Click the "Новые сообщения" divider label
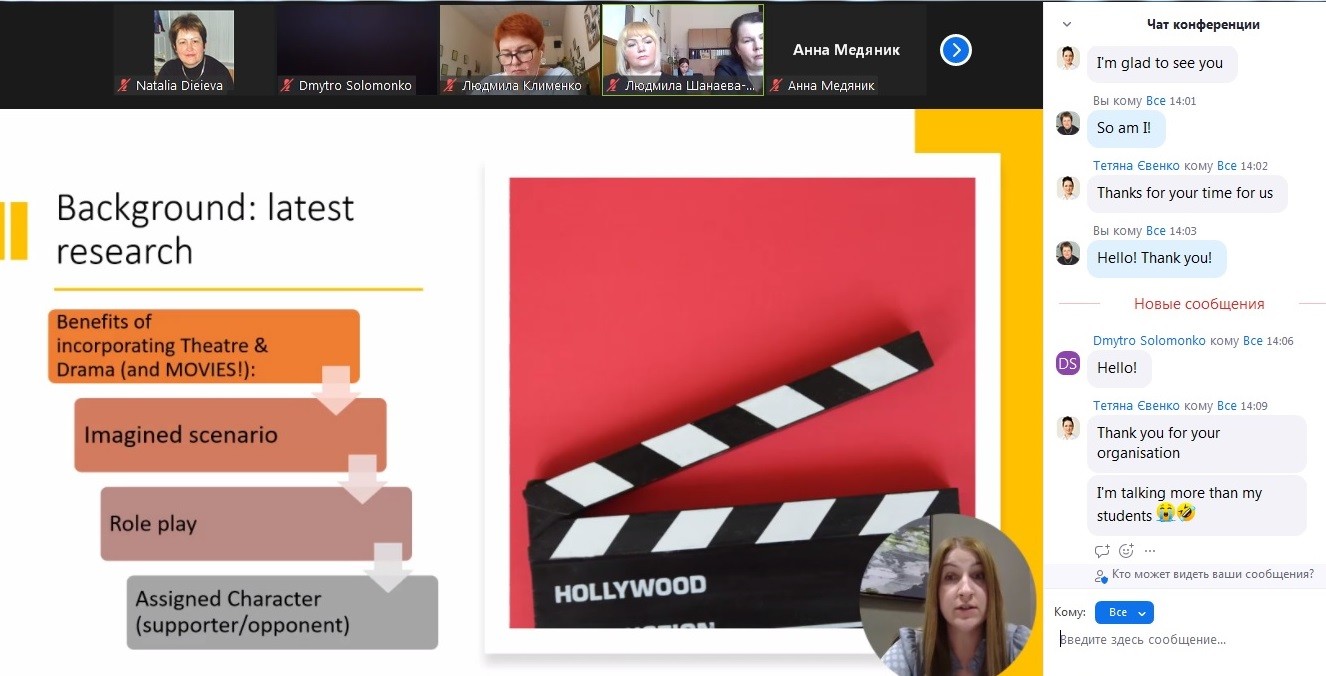The image size is (1326, 676). click(1199, 304)
